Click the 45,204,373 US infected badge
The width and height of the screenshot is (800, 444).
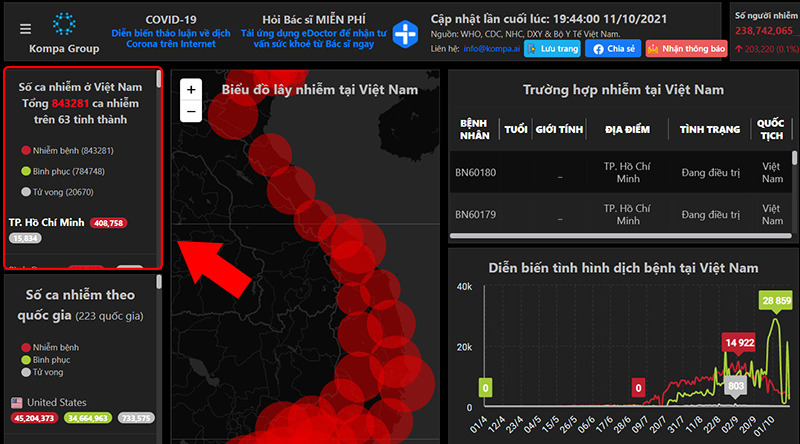coord(34,418)
